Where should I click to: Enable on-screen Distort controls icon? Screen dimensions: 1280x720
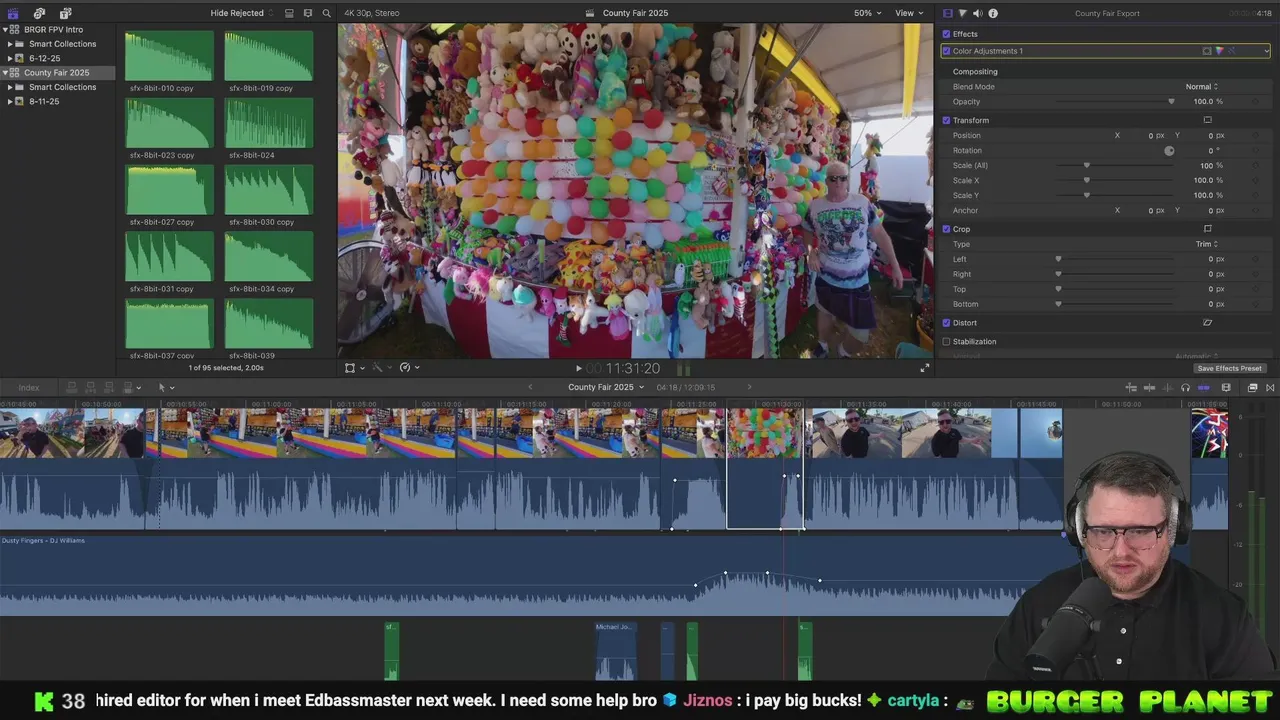tap(1207, 323)
